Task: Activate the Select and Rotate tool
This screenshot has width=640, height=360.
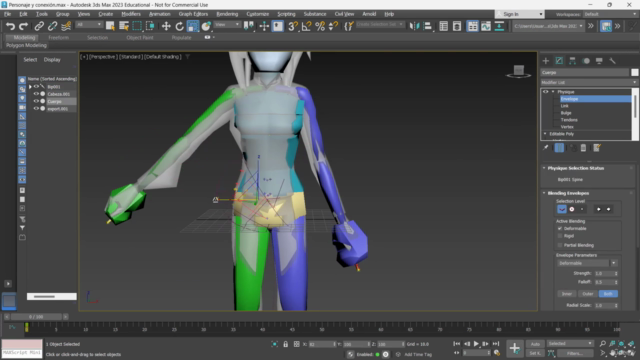Action: tap(179, 26)
